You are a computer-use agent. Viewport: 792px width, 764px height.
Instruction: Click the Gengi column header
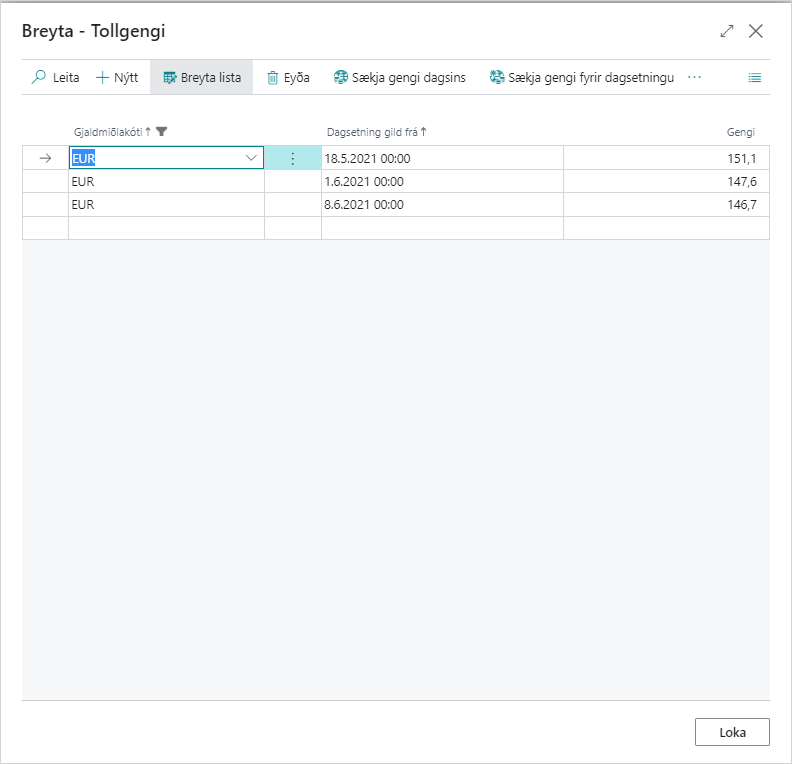coord(740,132)
